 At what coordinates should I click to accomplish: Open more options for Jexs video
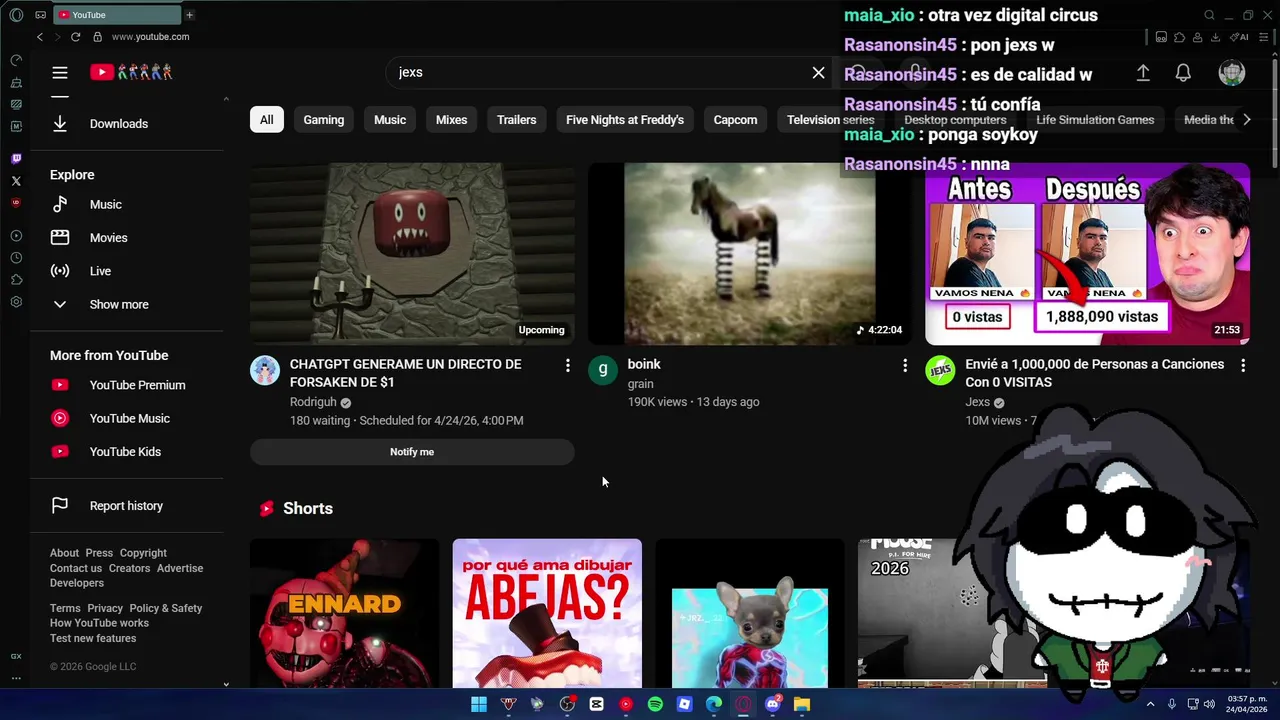(1243, 366)
